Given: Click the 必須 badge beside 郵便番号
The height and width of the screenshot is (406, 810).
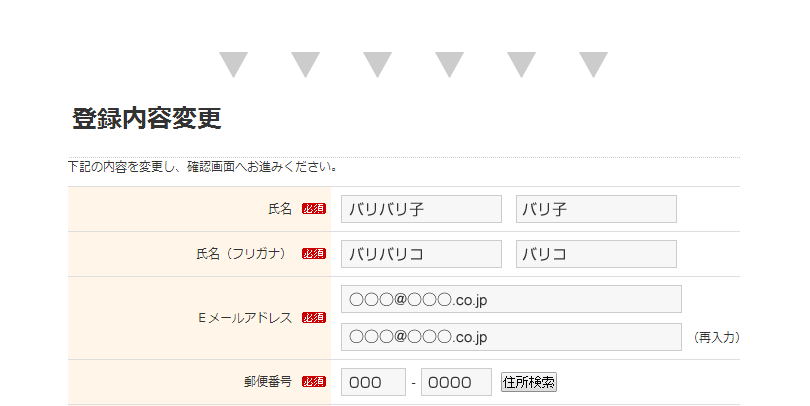Looking at the screenshot, I should pyautogui.click(x=314, y=382).
